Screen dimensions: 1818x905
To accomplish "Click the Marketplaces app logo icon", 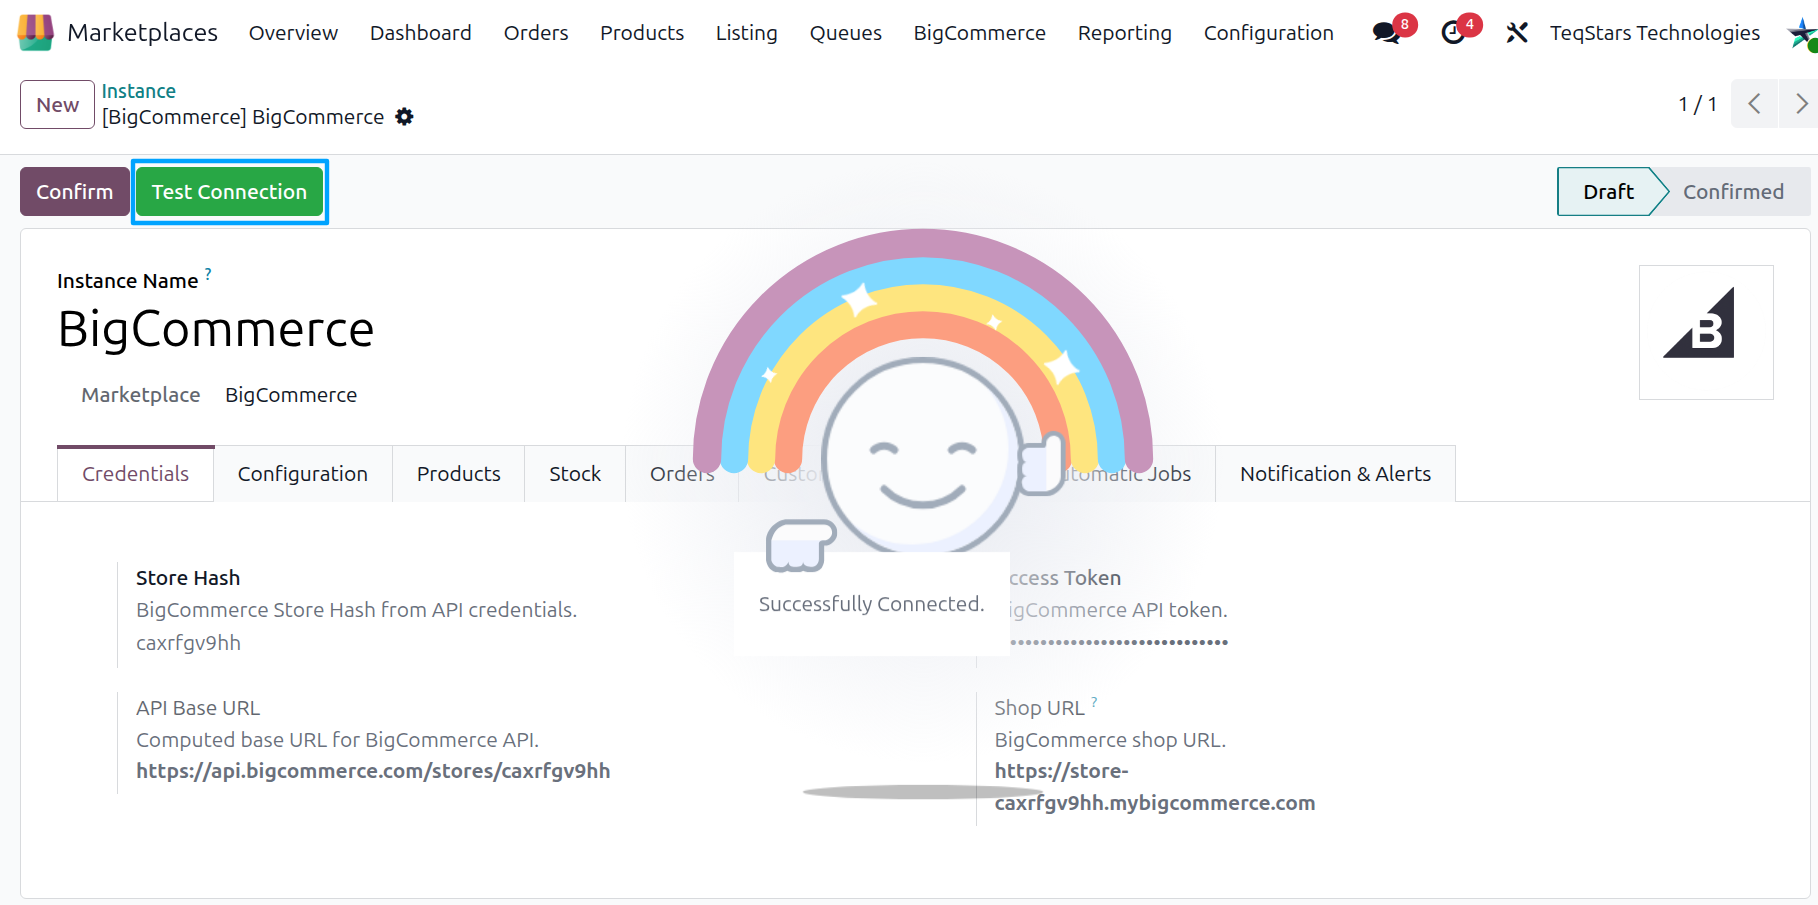I will 35,33.
